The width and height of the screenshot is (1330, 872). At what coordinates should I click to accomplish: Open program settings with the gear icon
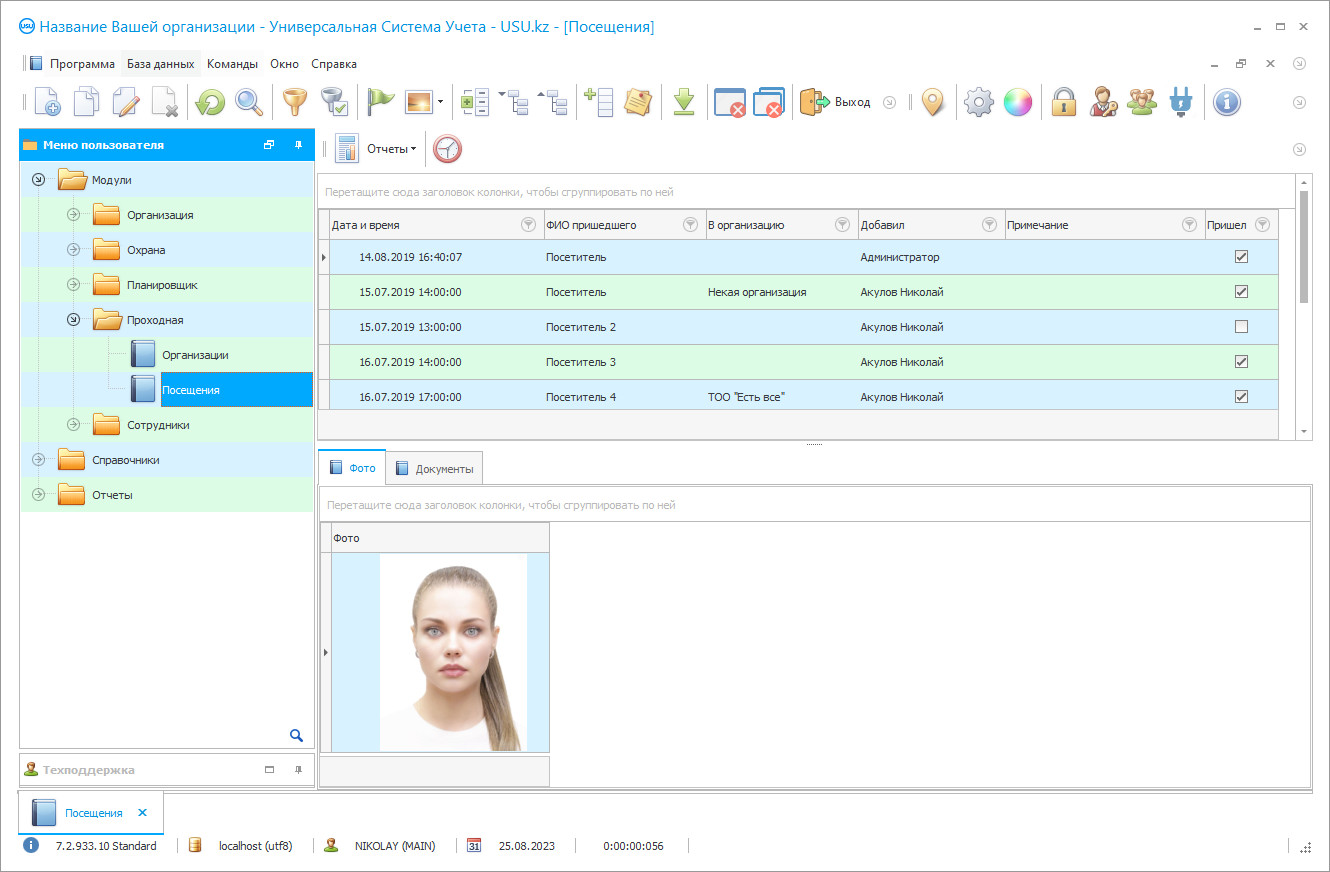click(x=978, y=102)
